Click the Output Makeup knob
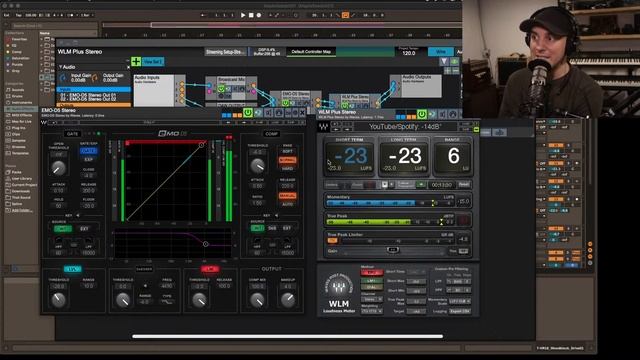 point(288,300)
